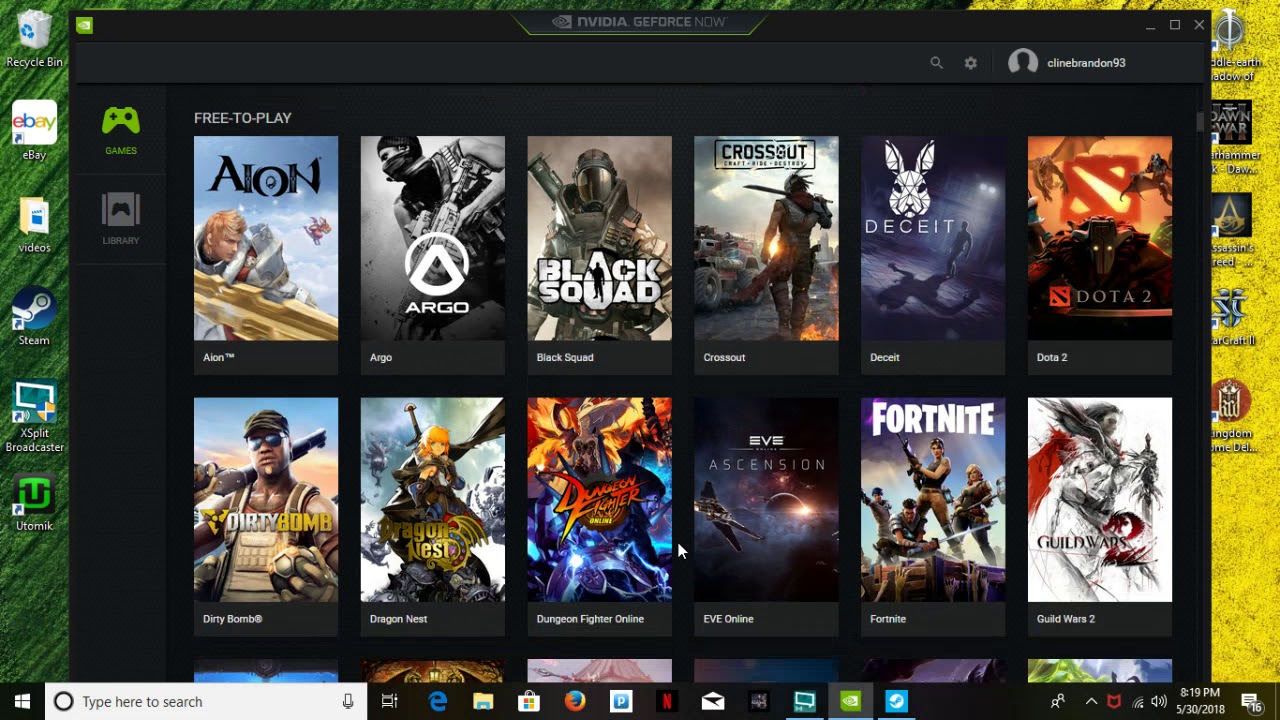Open File Explorer from the taskbar
Image resolution: width=1280 pixels, height=720 pixels.
[x=483, y=702]
